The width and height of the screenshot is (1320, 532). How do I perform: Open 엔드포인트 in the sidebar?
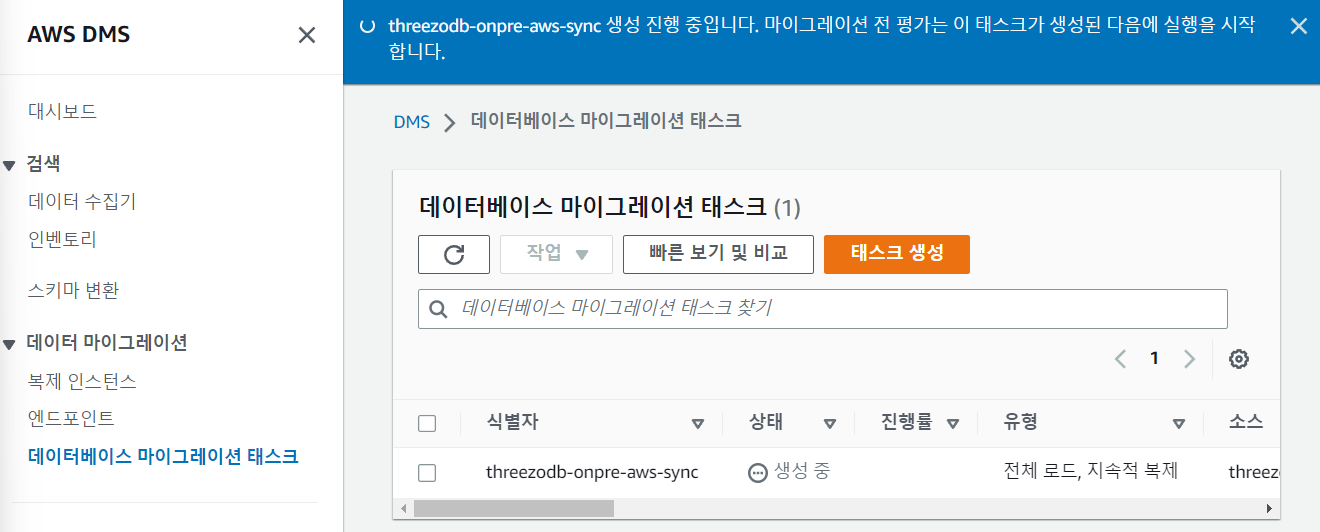click(x=71, y=418)
